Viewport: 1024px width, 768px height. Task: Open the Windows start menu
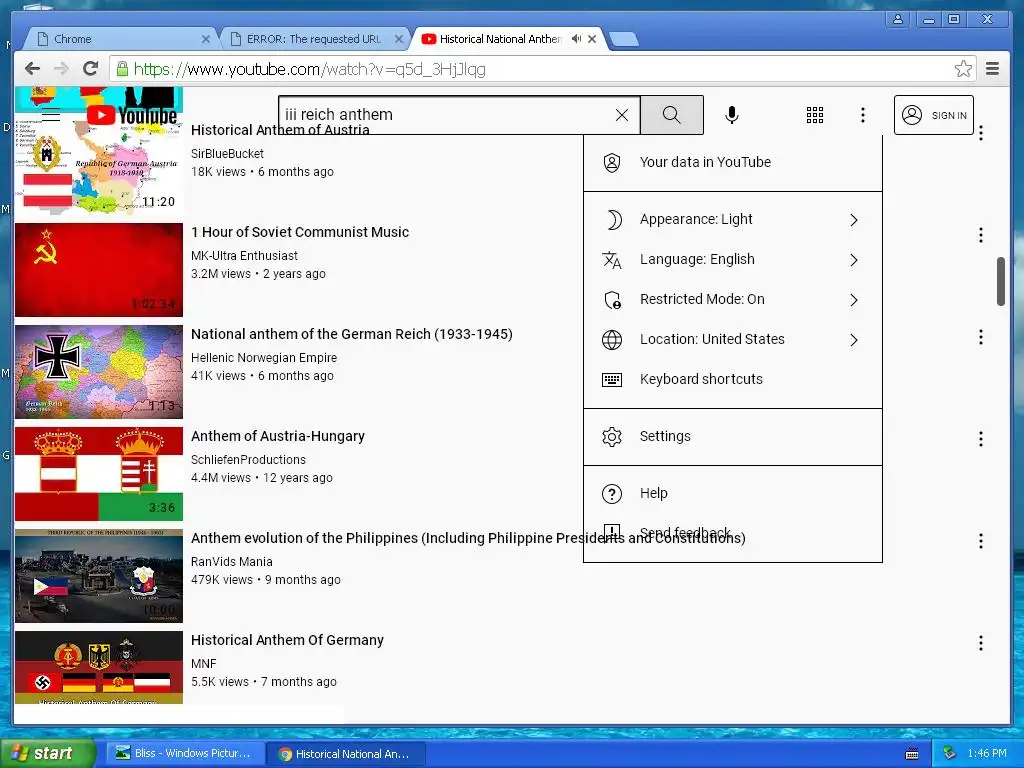[46, 753]
